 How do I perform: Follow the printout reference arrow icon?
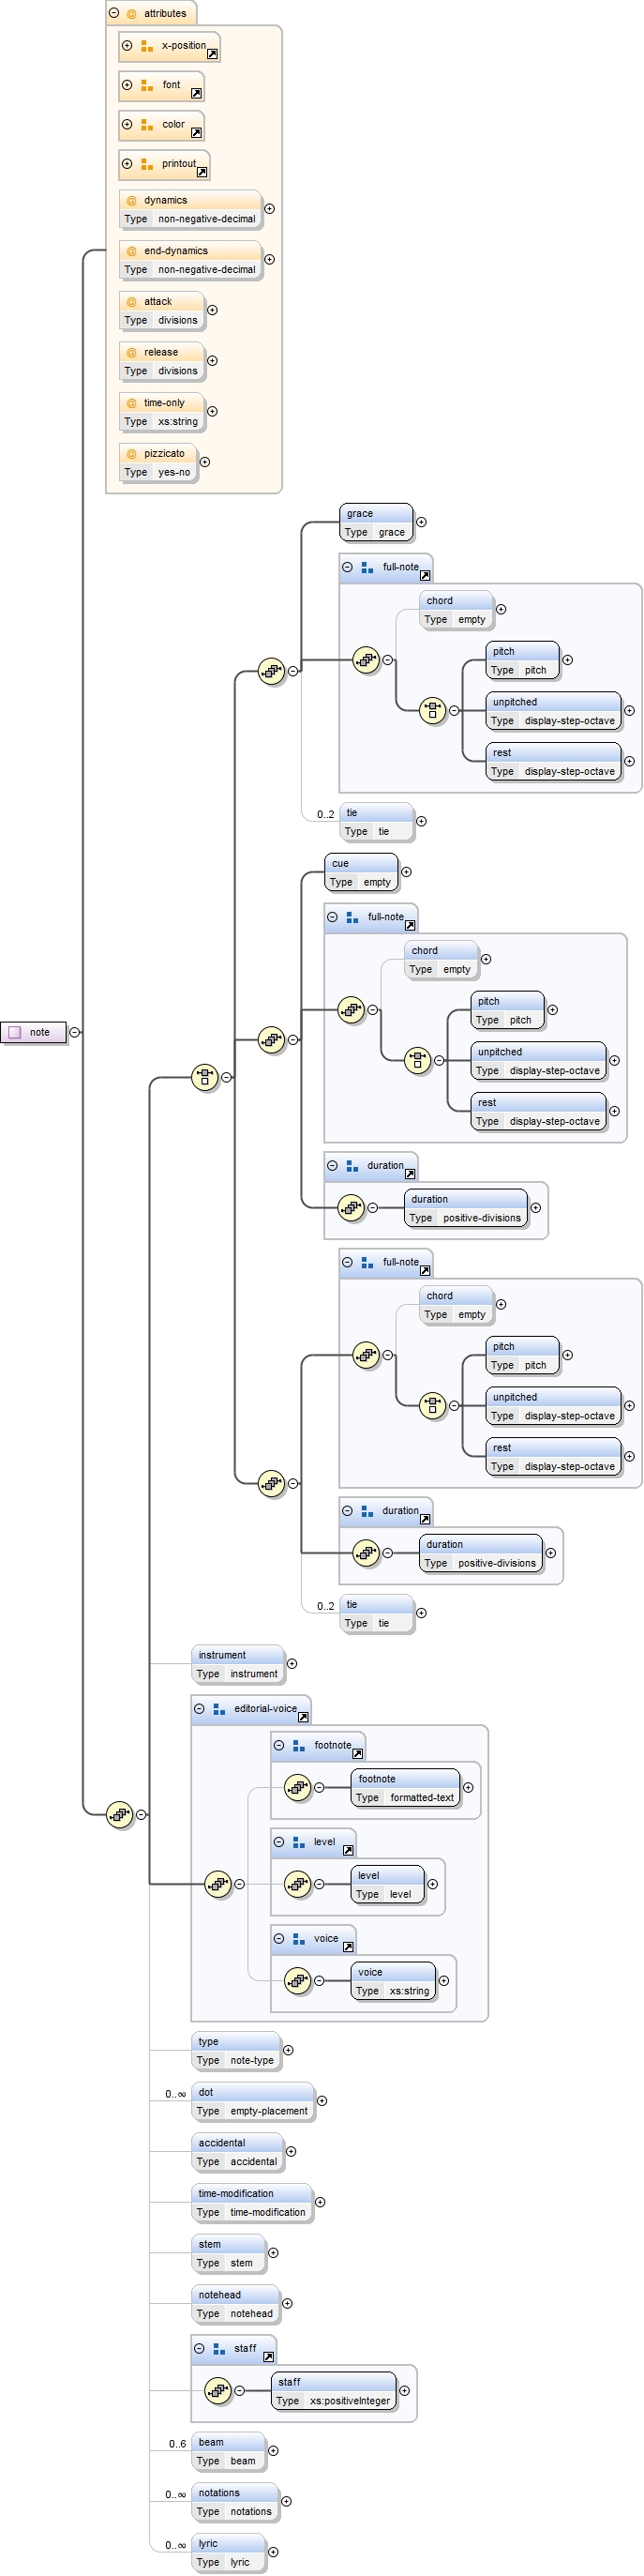coord(202,172)
